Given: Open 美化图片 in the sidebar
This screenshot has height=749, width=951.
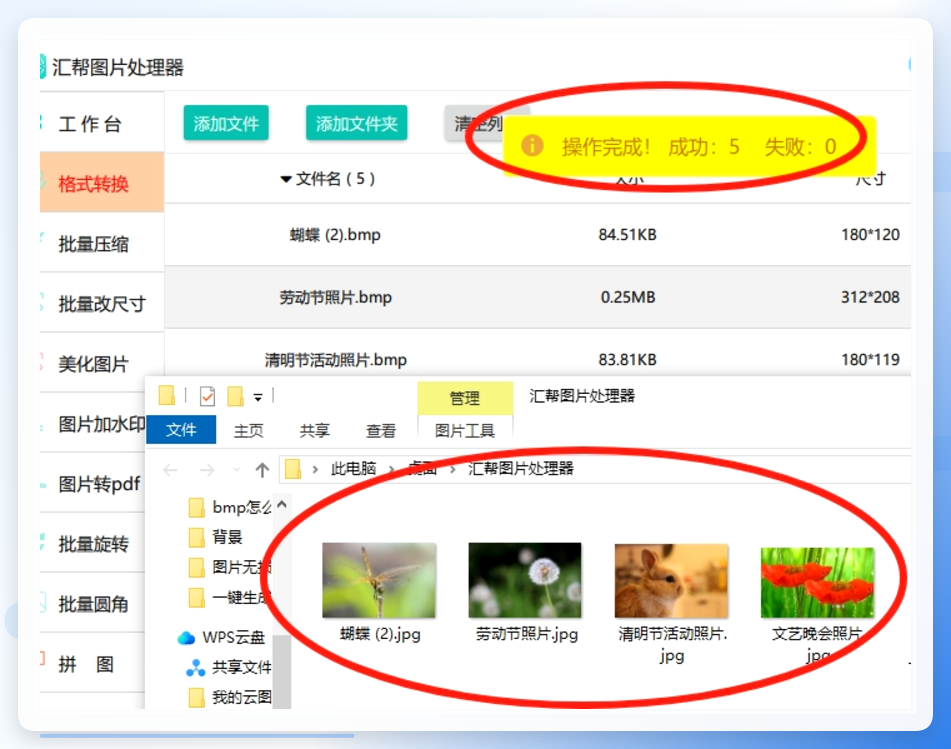Looking at the screenshot, I should 102,363.
